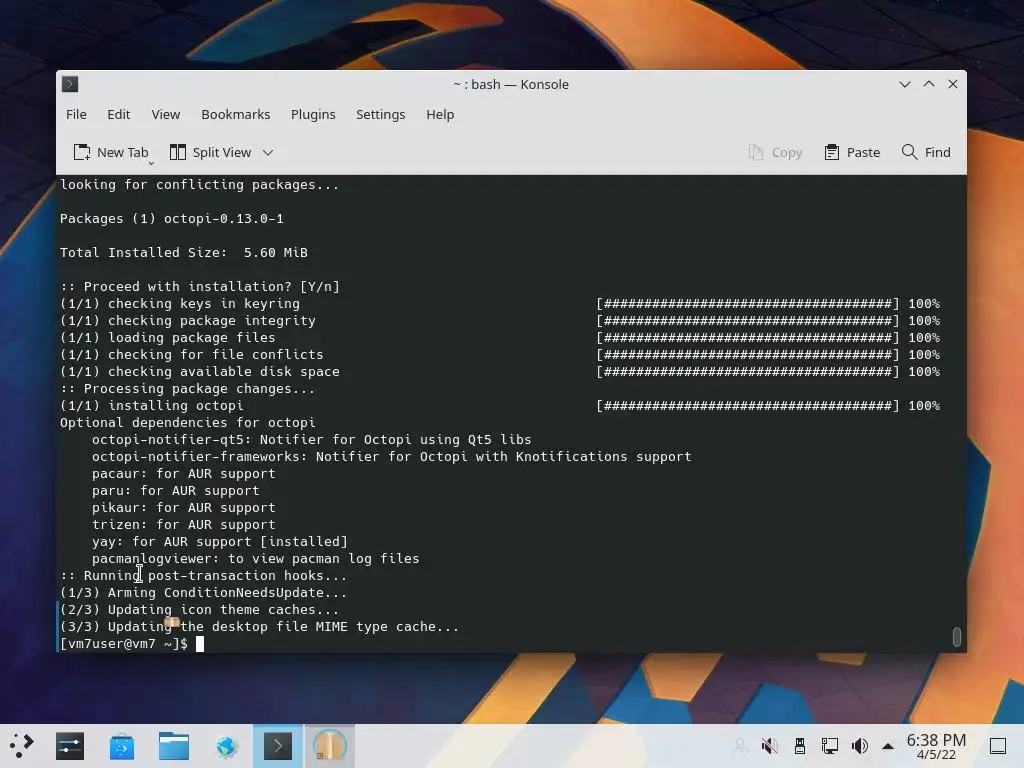
Task: Open the audio volume tray icon
Action: click(860, 745)
